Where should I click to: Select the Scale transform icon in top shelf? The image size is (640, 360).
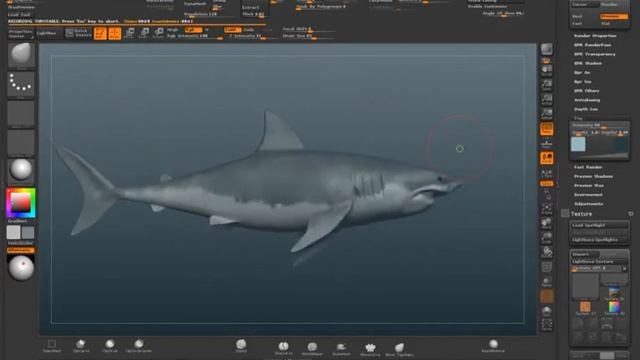pos(144,33)
